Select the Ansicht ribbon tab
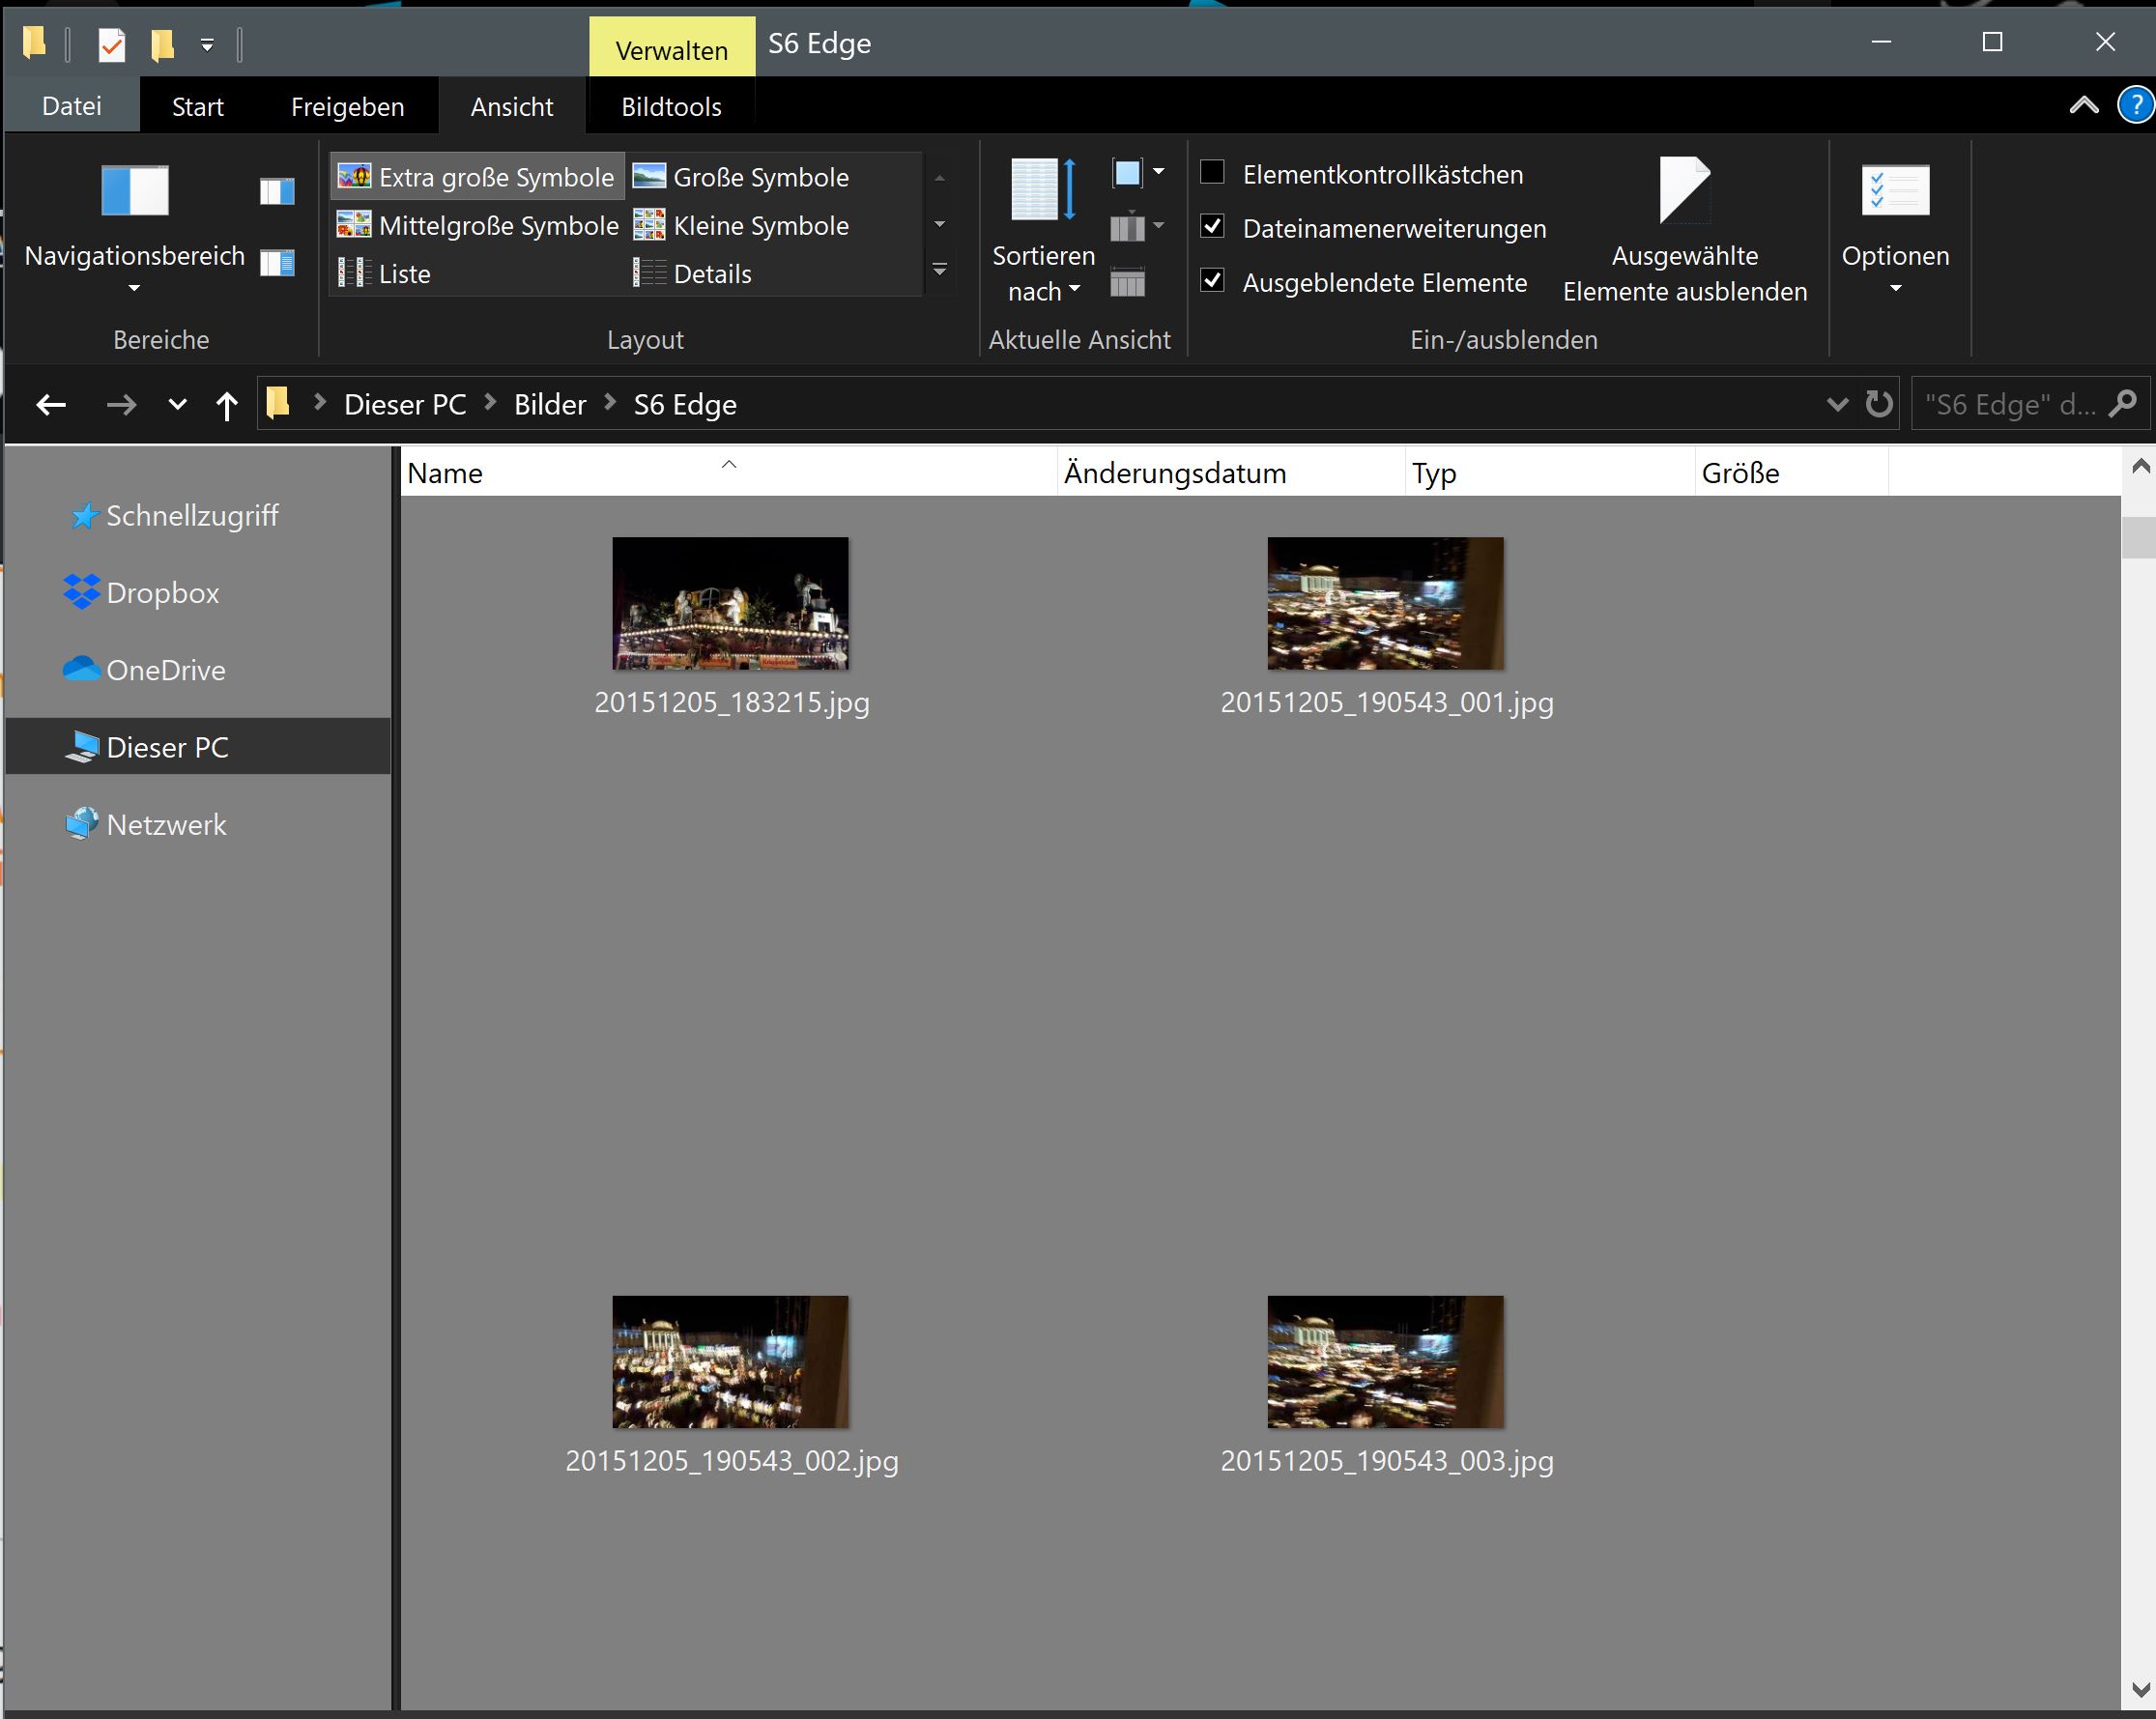The image size is (2156, 1719). click(x=511, y=106)
